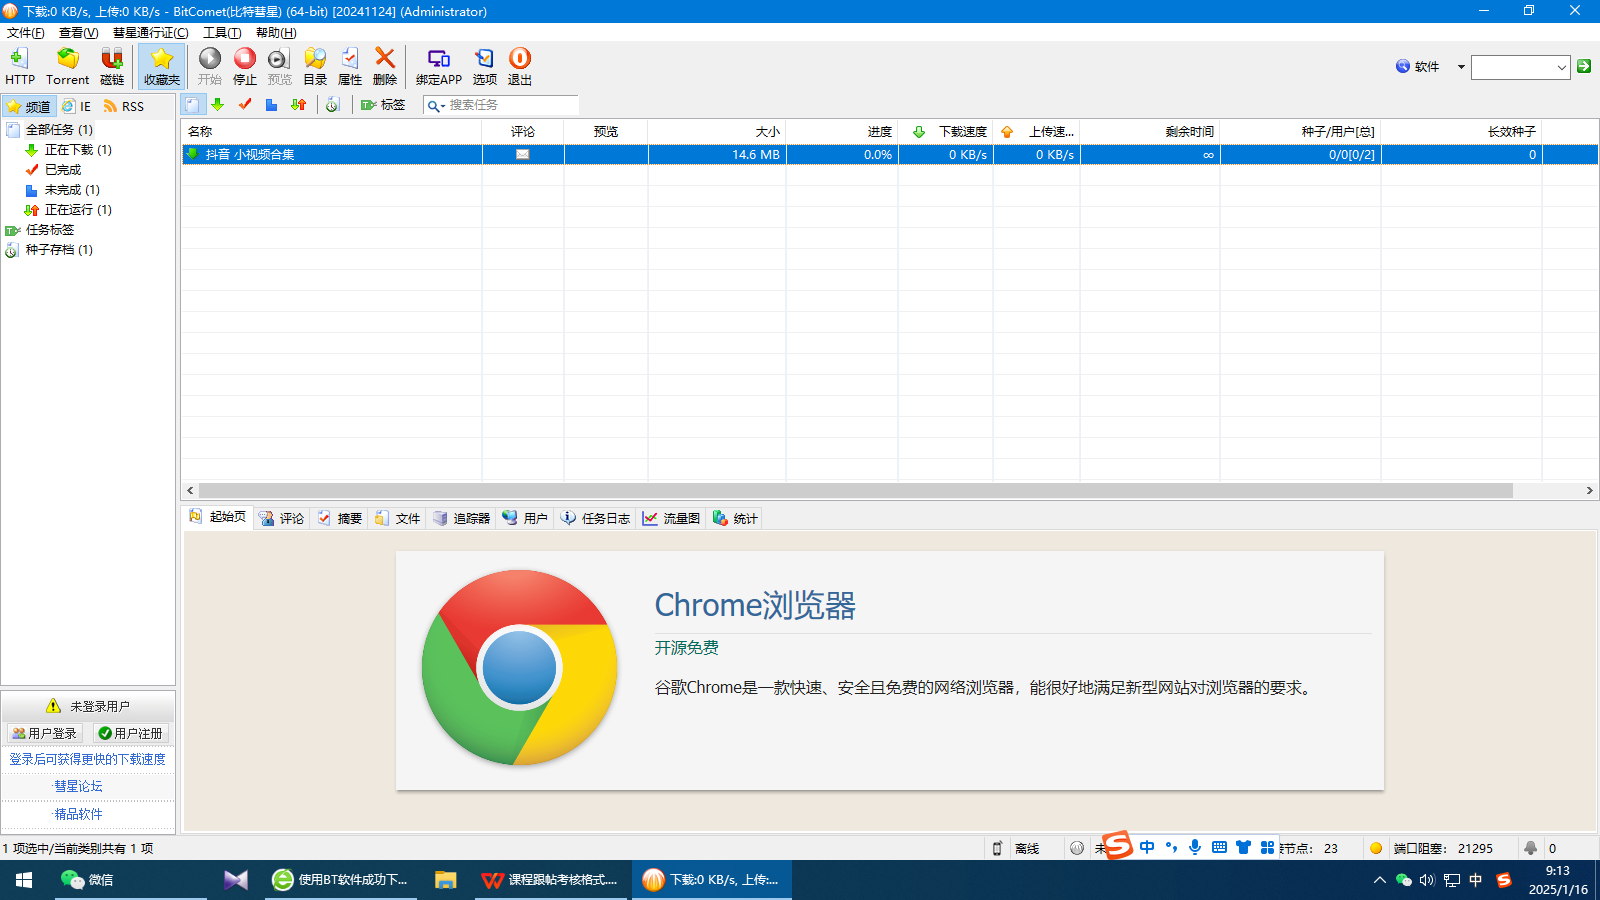This screenshot has width=1600, height=900.
Task: Open a Torrent file from the toolbar
Action: coord(67,66)
